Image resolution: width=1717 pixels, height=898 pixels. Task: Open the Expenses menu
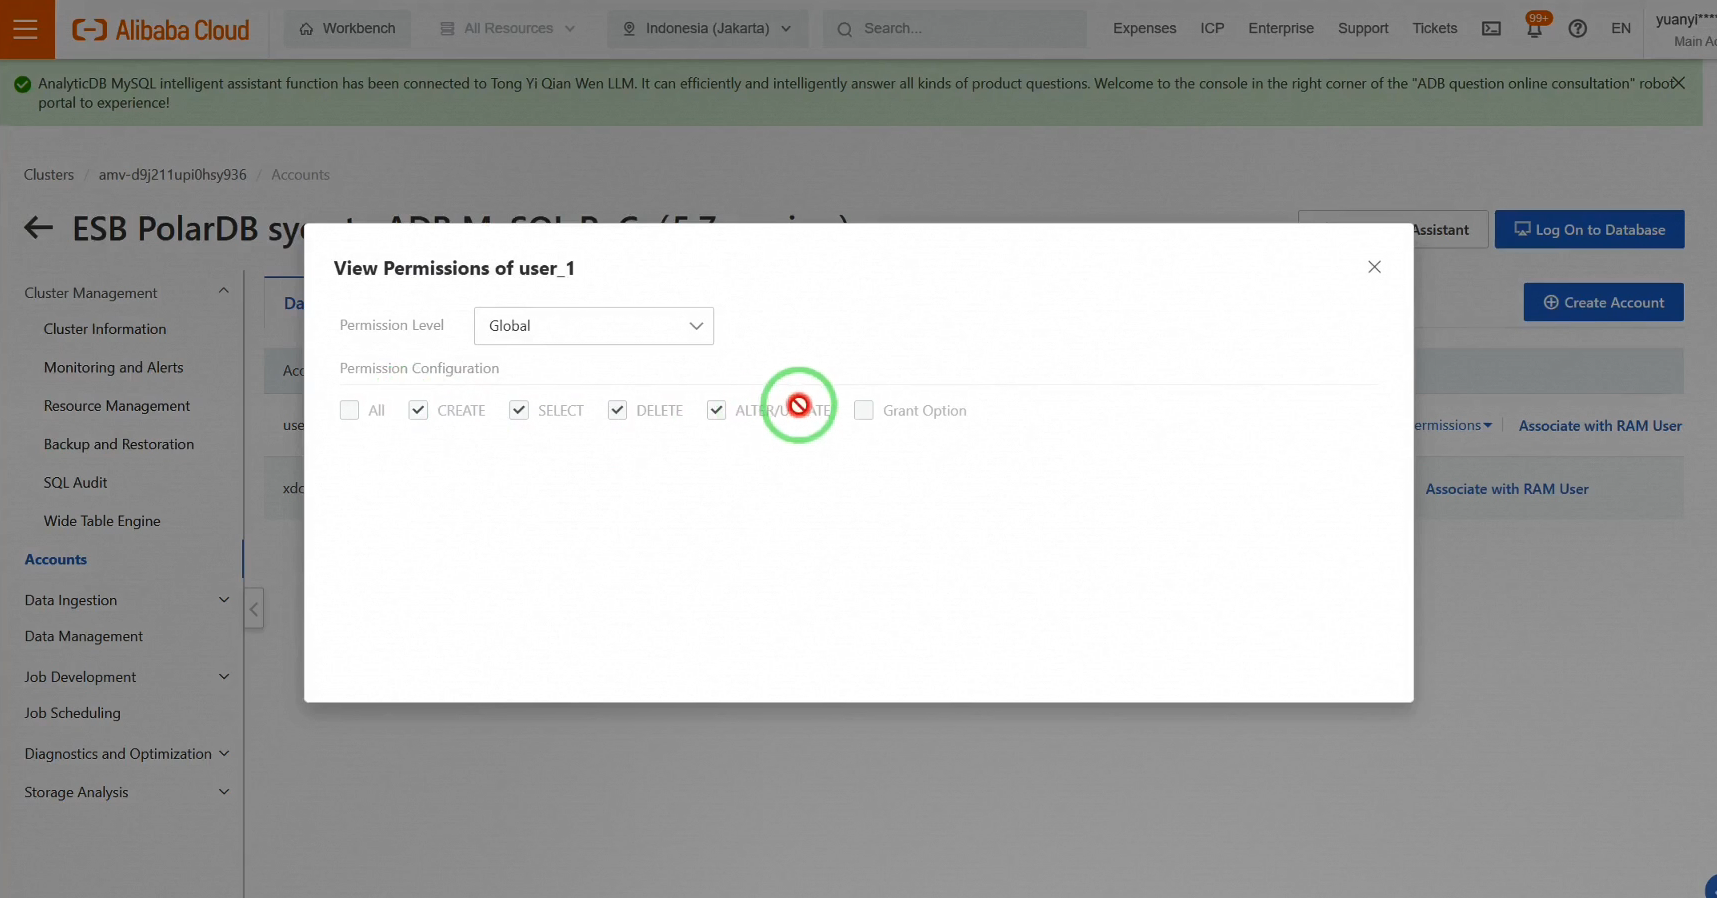[1144, 29]
